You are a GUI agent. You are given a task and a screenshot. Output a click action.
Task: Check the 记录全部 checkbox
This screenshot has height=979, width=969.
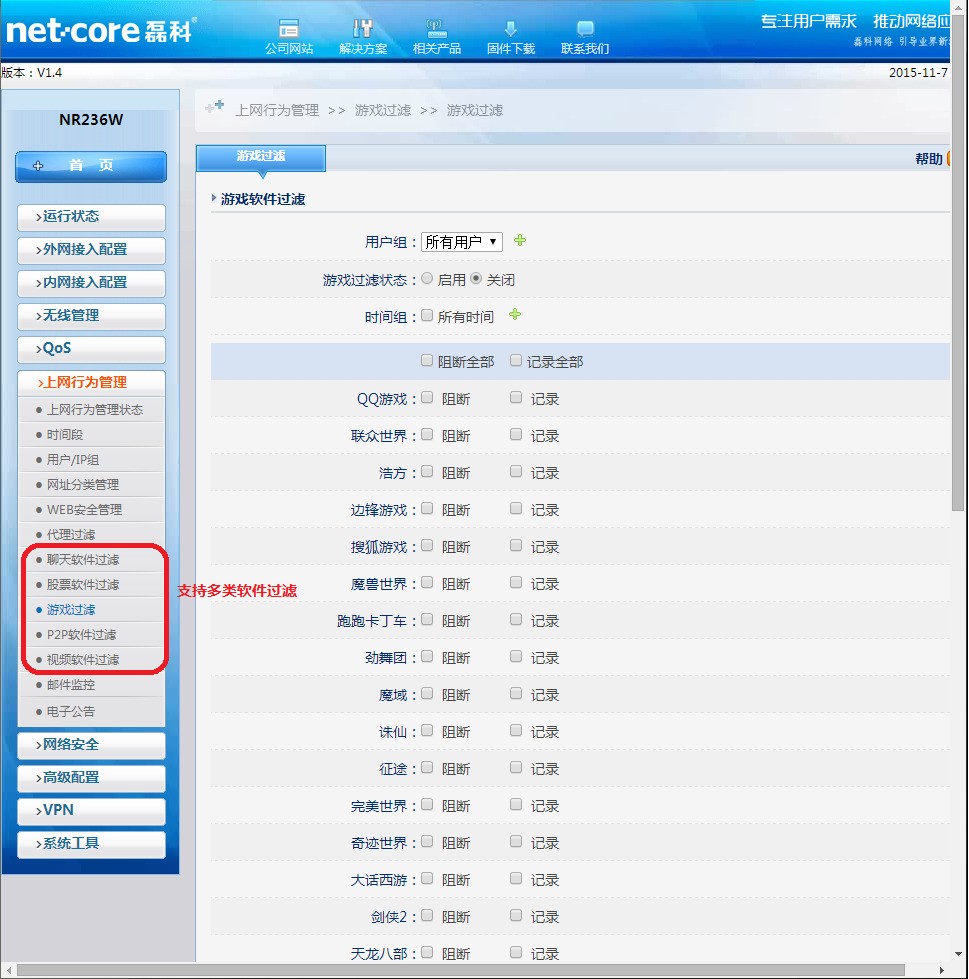[x=516, y=360]
